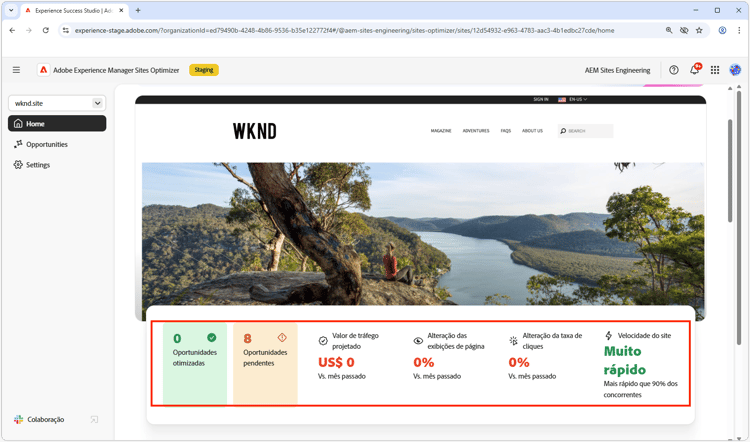Go back with browser back arrow
This screenshot has height=442, width=750.
[12, 30]
